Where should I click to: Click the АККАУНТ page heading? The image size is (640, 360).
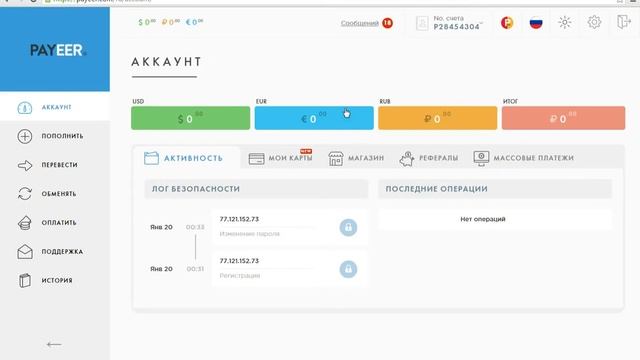click(x=167, y=62)
